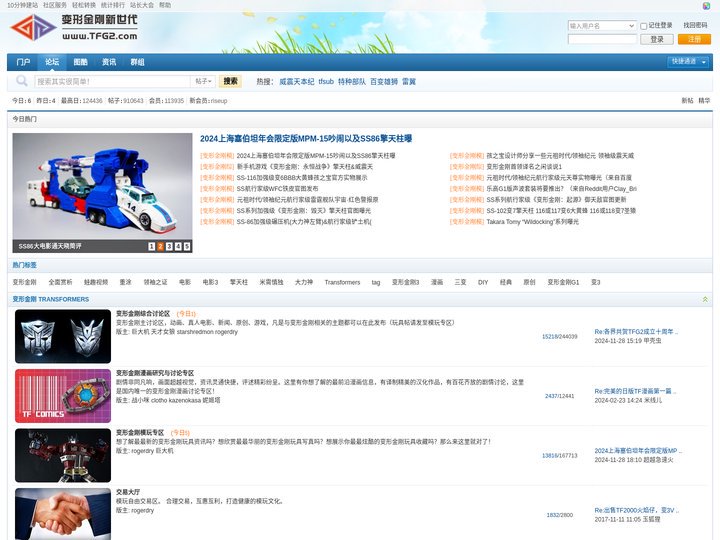
Task: Open moderator starshredmon profile link
Action: 195,332
